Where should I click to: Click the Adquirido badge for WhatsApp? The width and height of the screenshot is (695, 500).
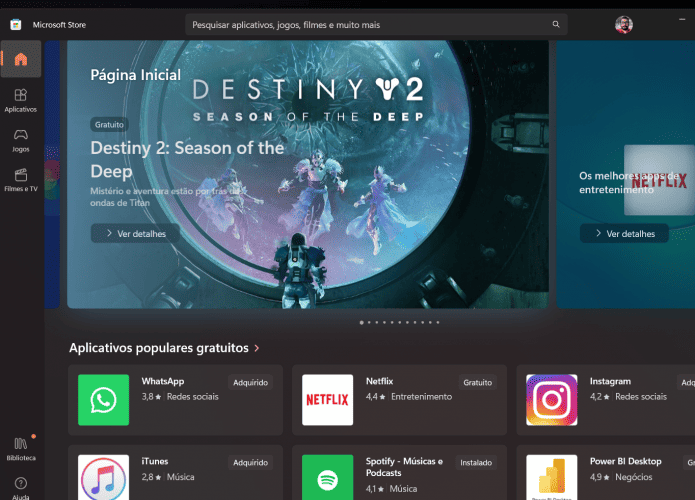(x=250, y=382)
